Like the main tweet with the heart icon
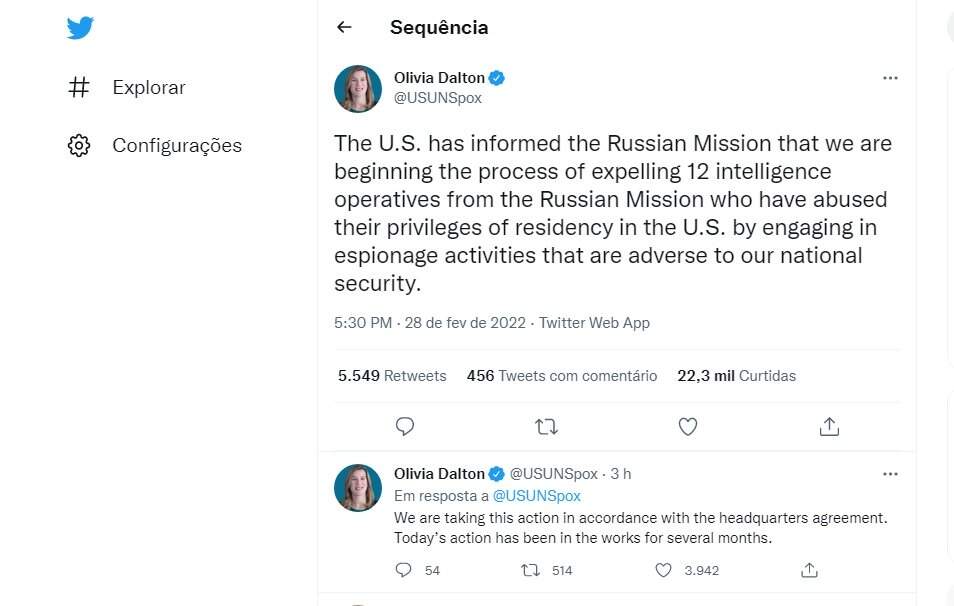The image size is (954, 606). point(688,427)
